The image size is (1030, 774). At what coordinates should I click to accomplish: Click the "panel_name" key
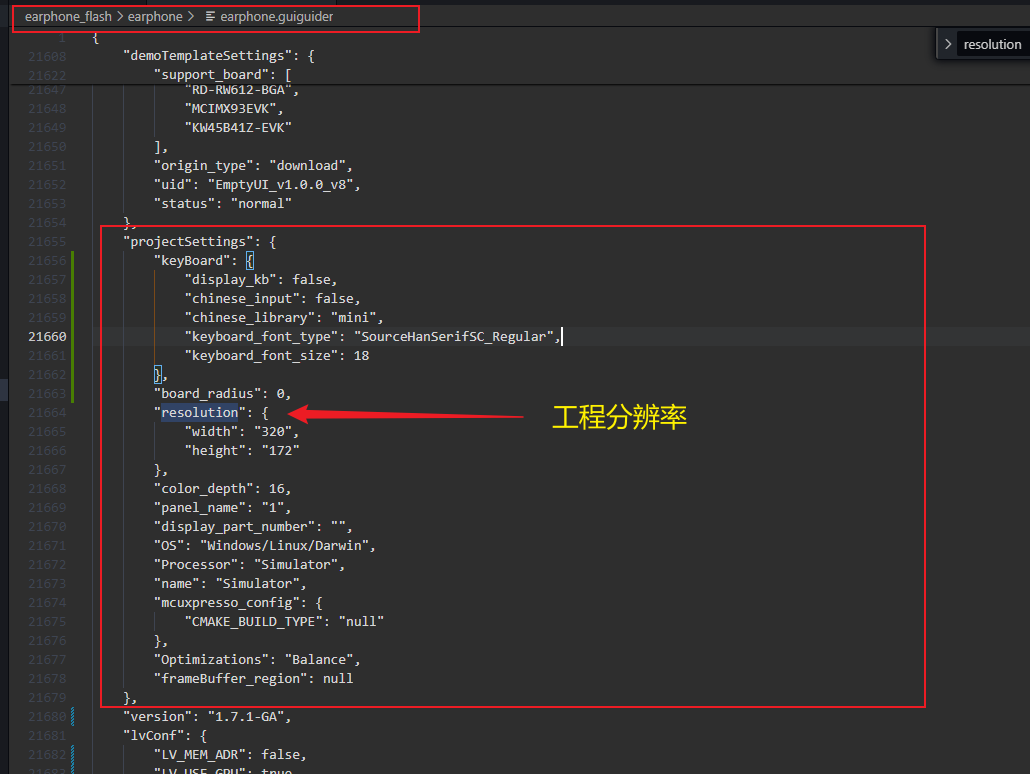click(200, 508)
